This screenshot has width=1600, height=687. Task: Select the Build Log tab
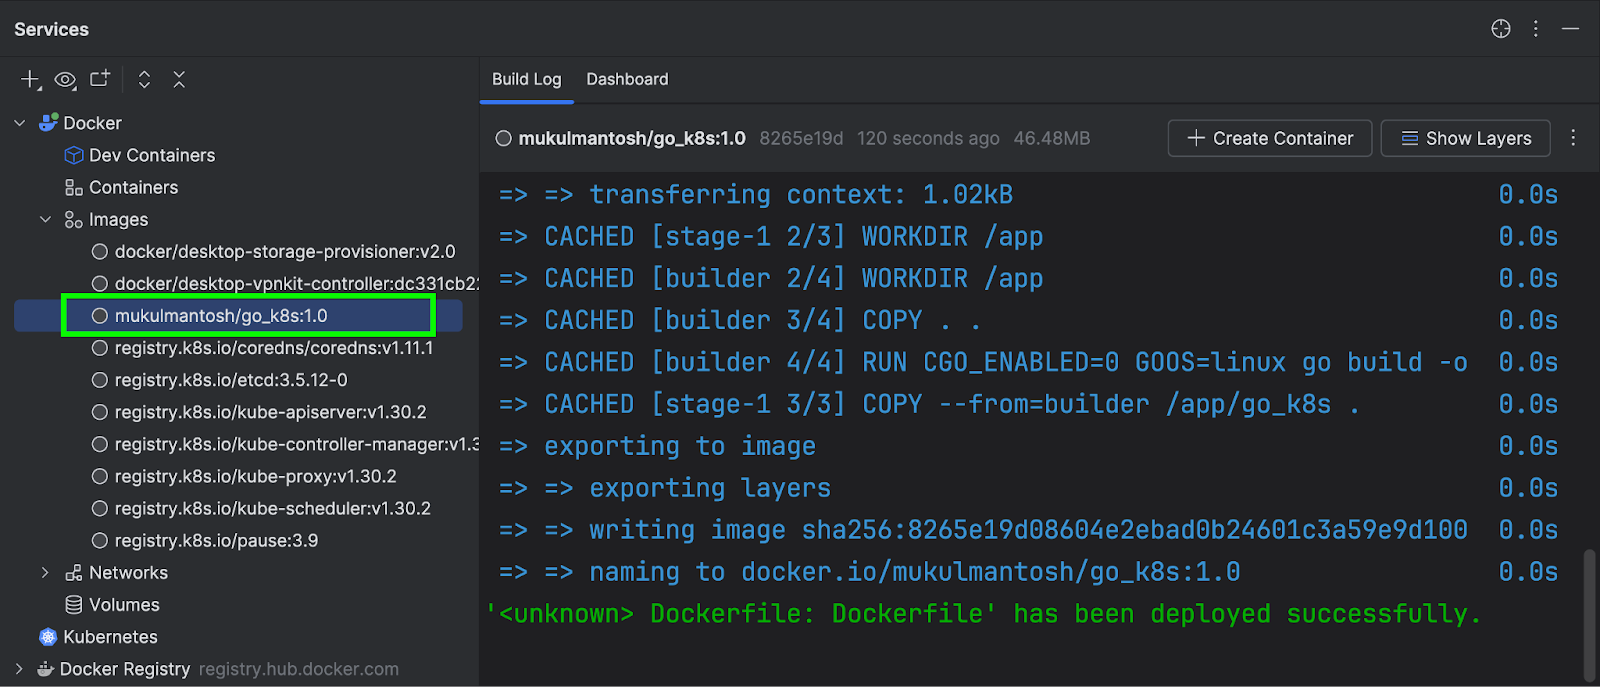(x=526, y=79)
